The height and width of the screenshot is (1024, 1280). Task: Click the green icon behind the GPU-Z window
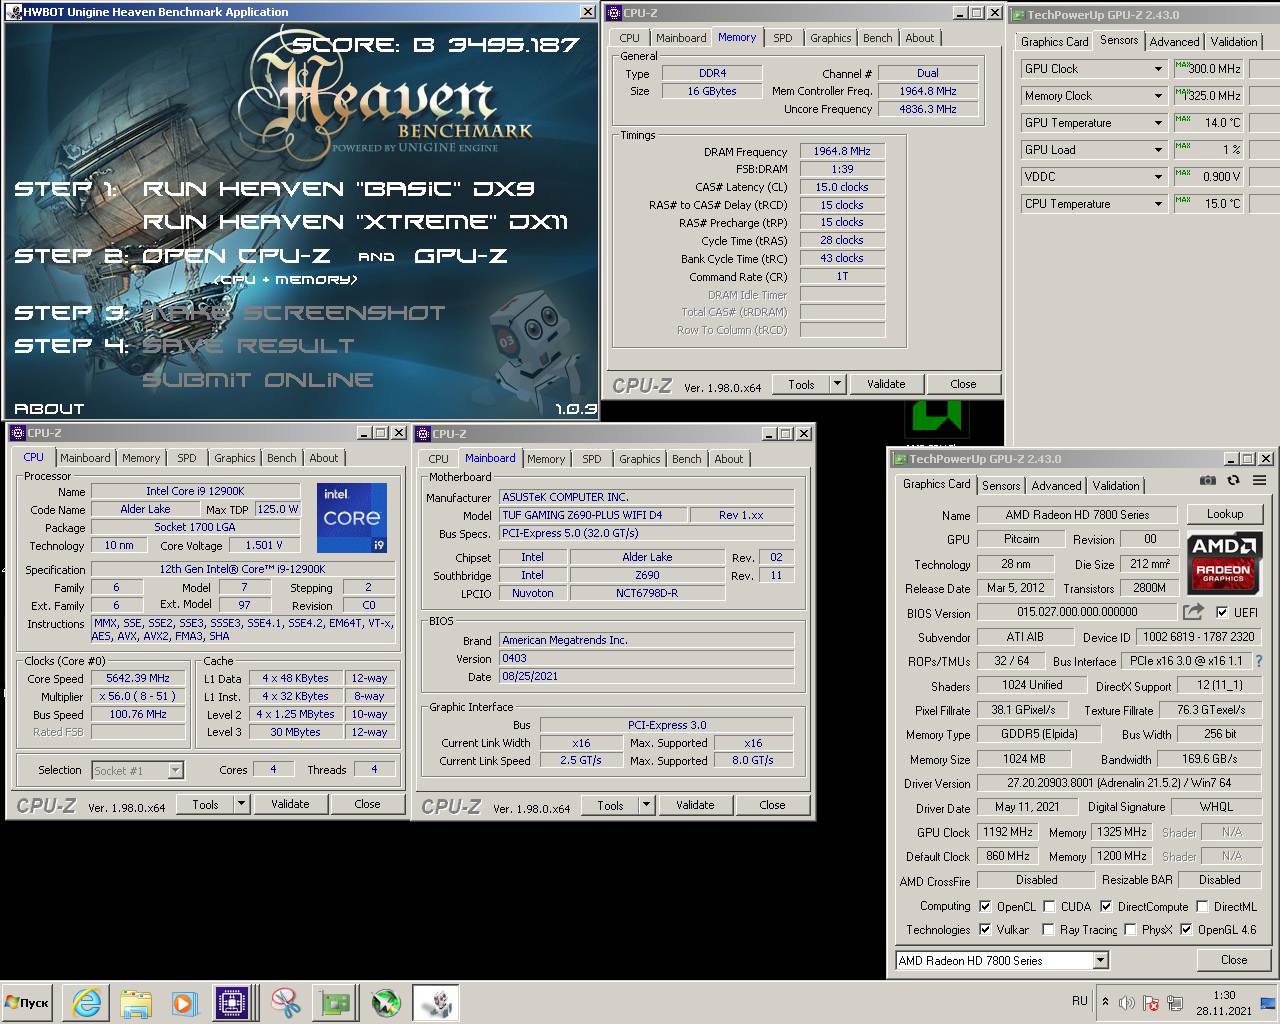coord(937,417)
